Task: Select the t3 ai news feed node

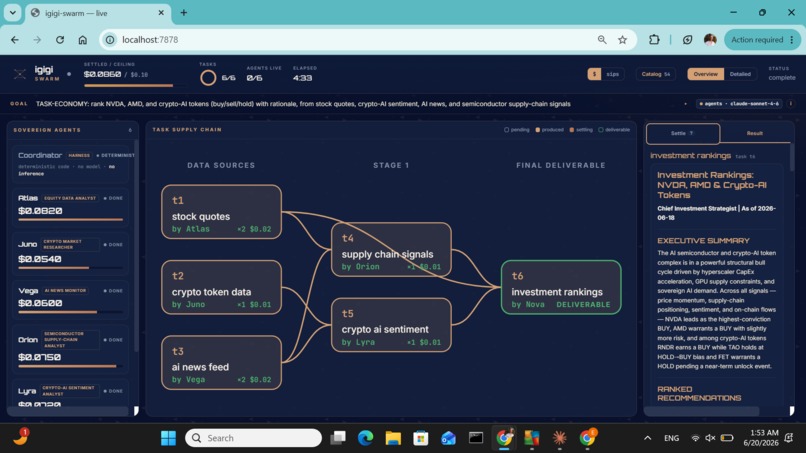Action: (222, 363)
